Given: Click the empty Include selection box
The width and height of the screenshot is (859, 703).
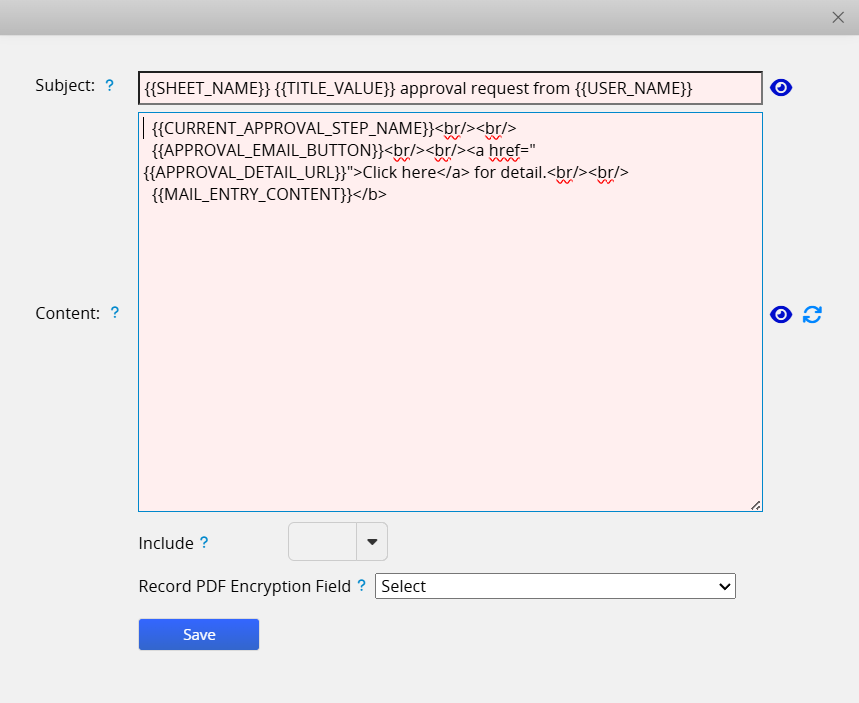Looking at the screenshot, I should [322, 542].
